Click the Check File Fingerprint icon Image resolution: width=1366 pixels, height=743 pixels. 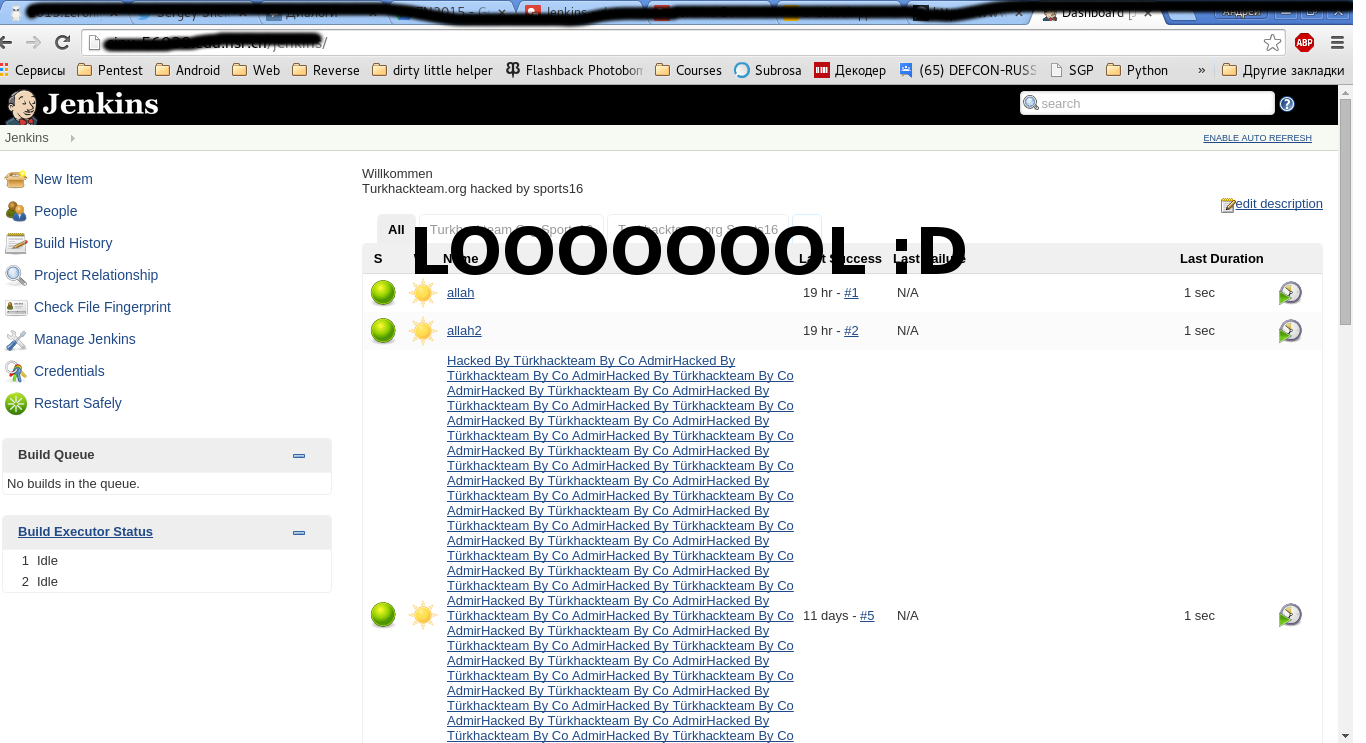[16, 307]
